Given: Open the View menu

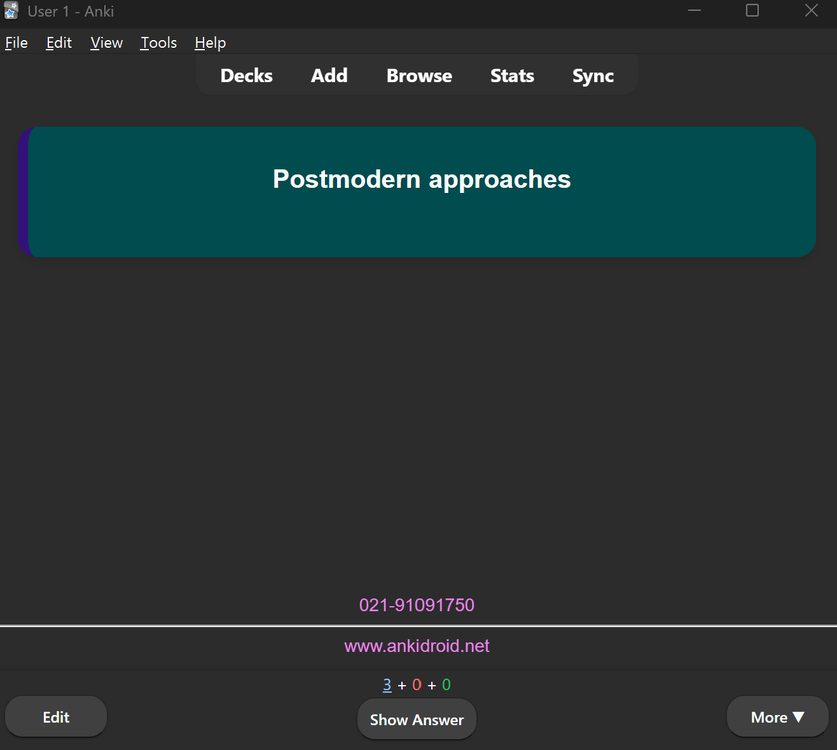Looking at the screenshot, I should pyautogui.click(x=106, y=43).
